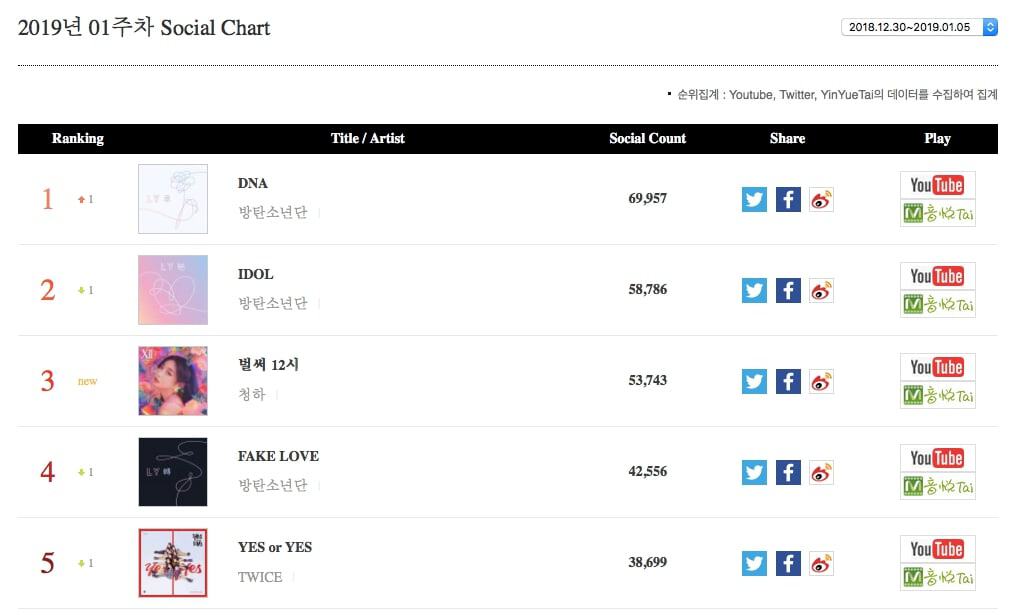Click the IDOL album cover thumbnail
This screenshot has height=615, width=1020.
(x=173, y=290)
